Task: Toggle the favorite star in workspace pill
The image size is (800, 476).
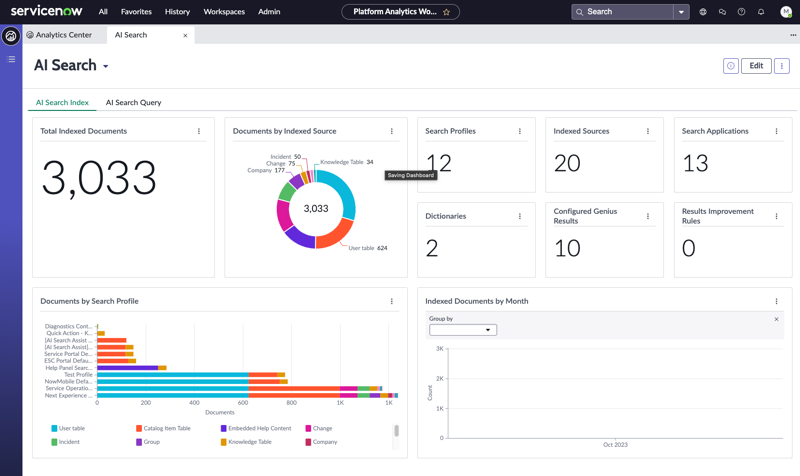Action: tap(446, 12)
